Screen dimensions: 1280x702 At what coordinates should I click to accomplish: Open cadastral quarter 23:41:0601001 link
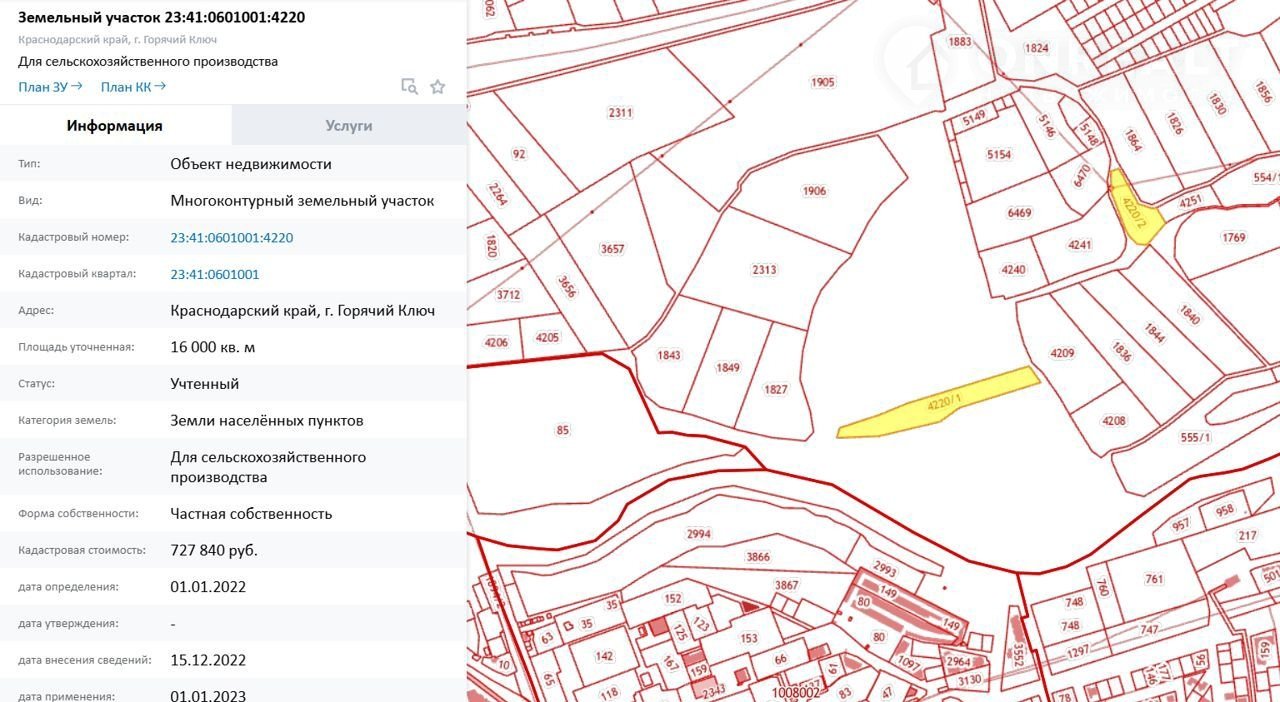(x=214, y=274)
